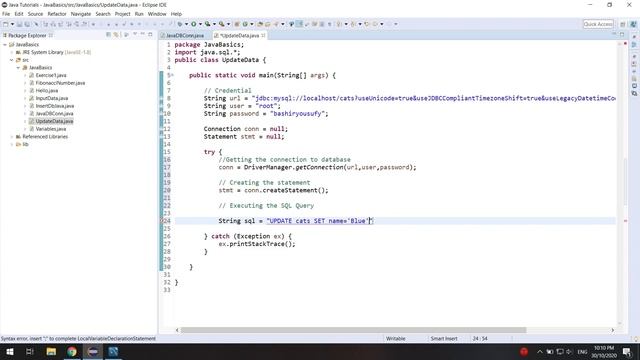Open the Window menu

157,14
